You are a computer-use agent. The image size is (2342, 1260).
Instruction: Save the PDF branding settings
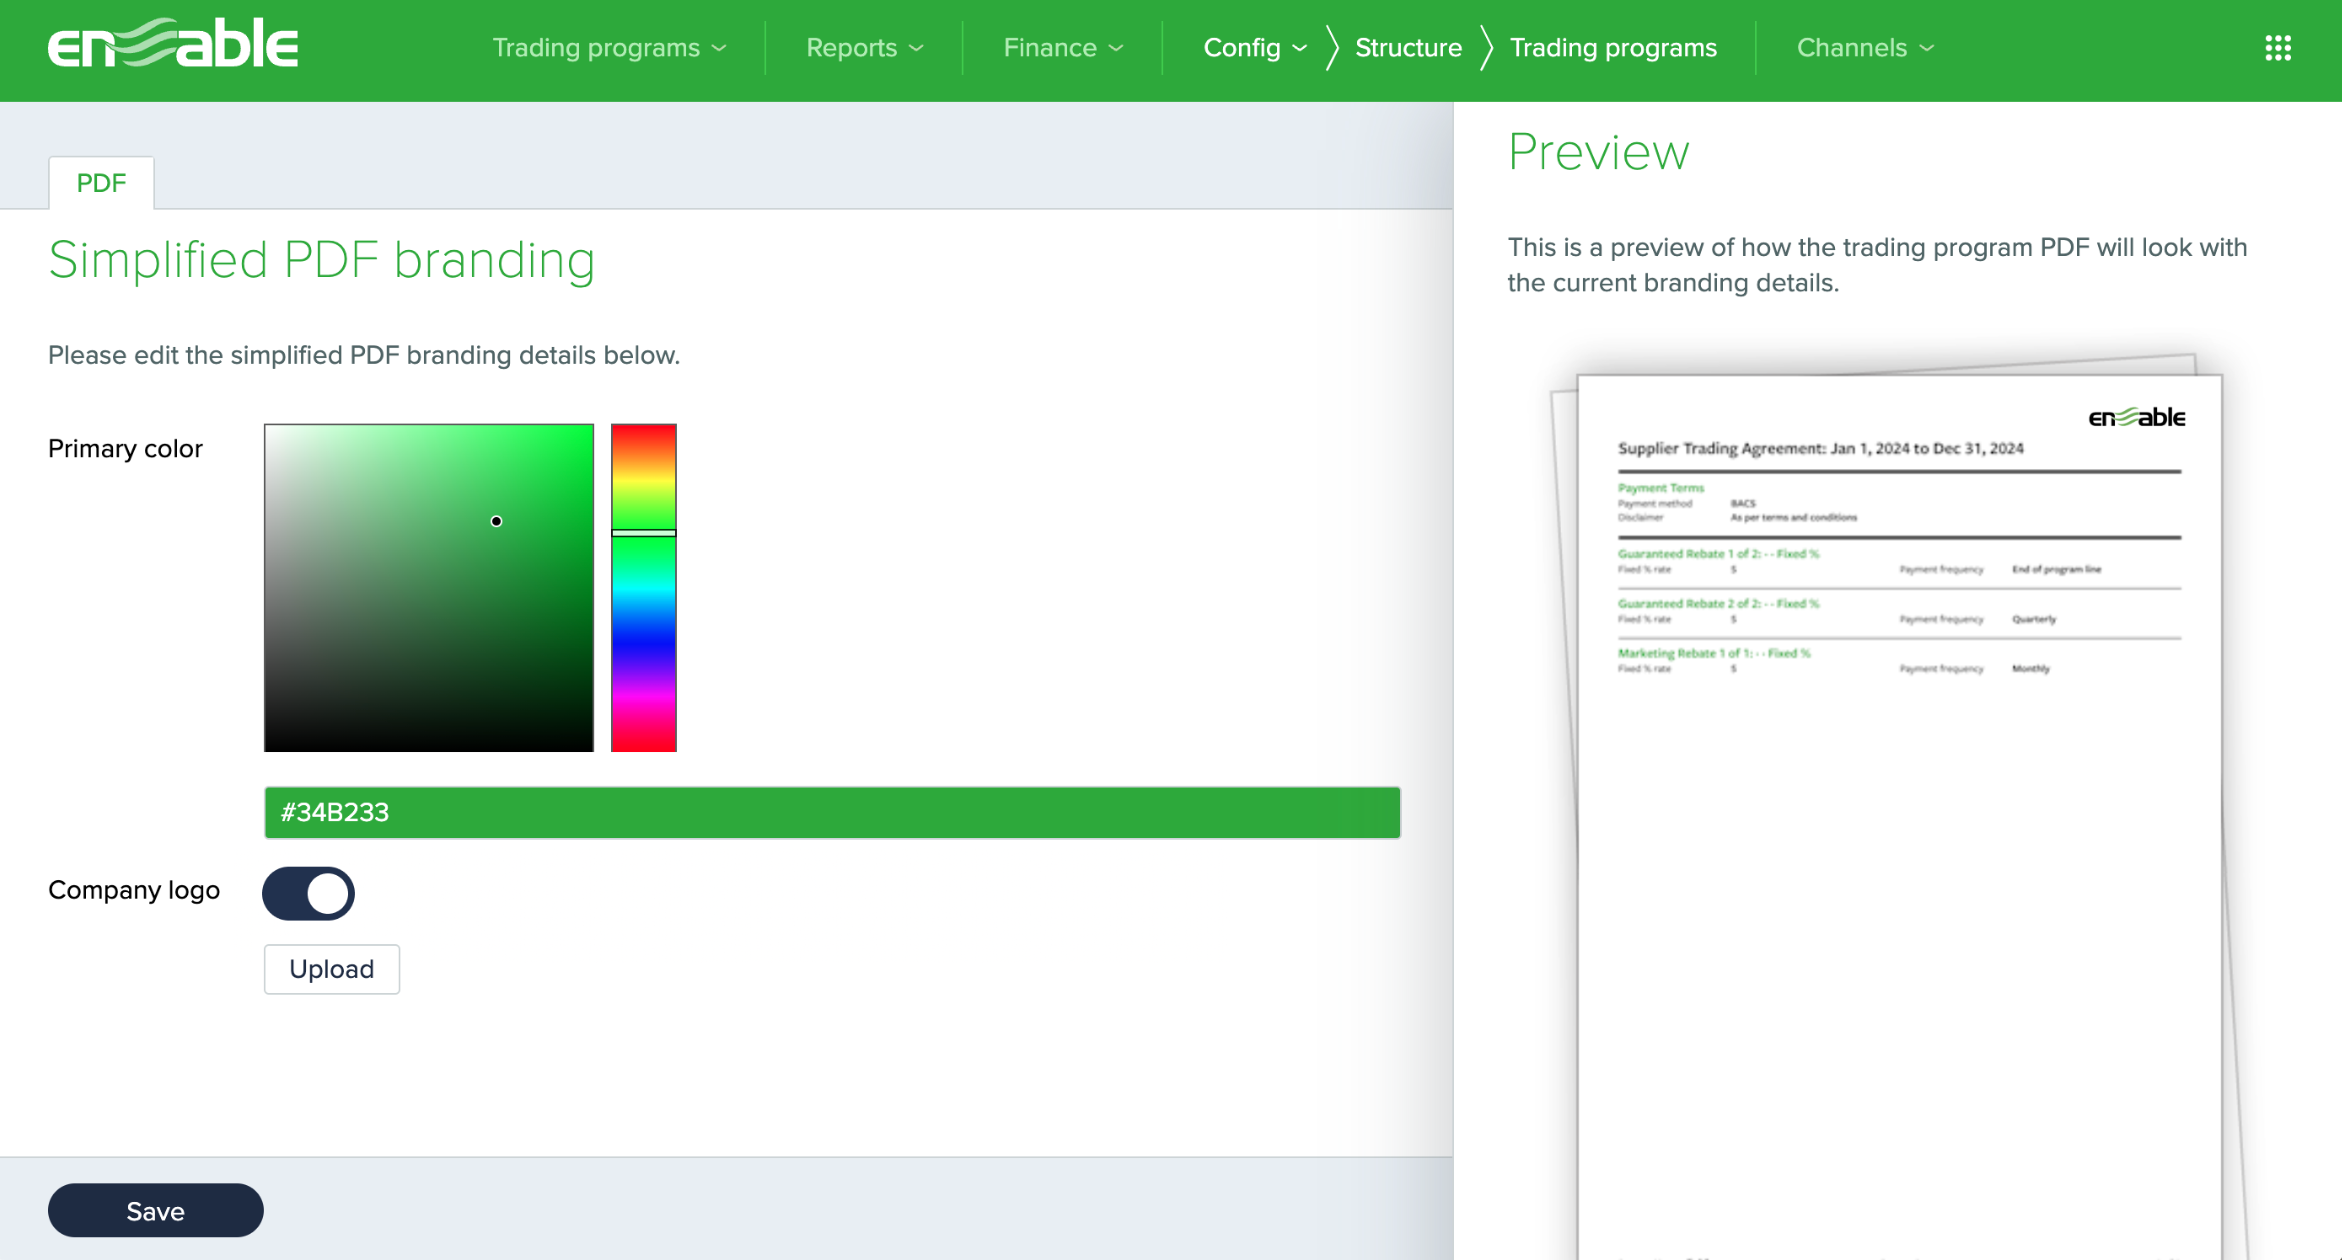click(x=156, y=1211)
